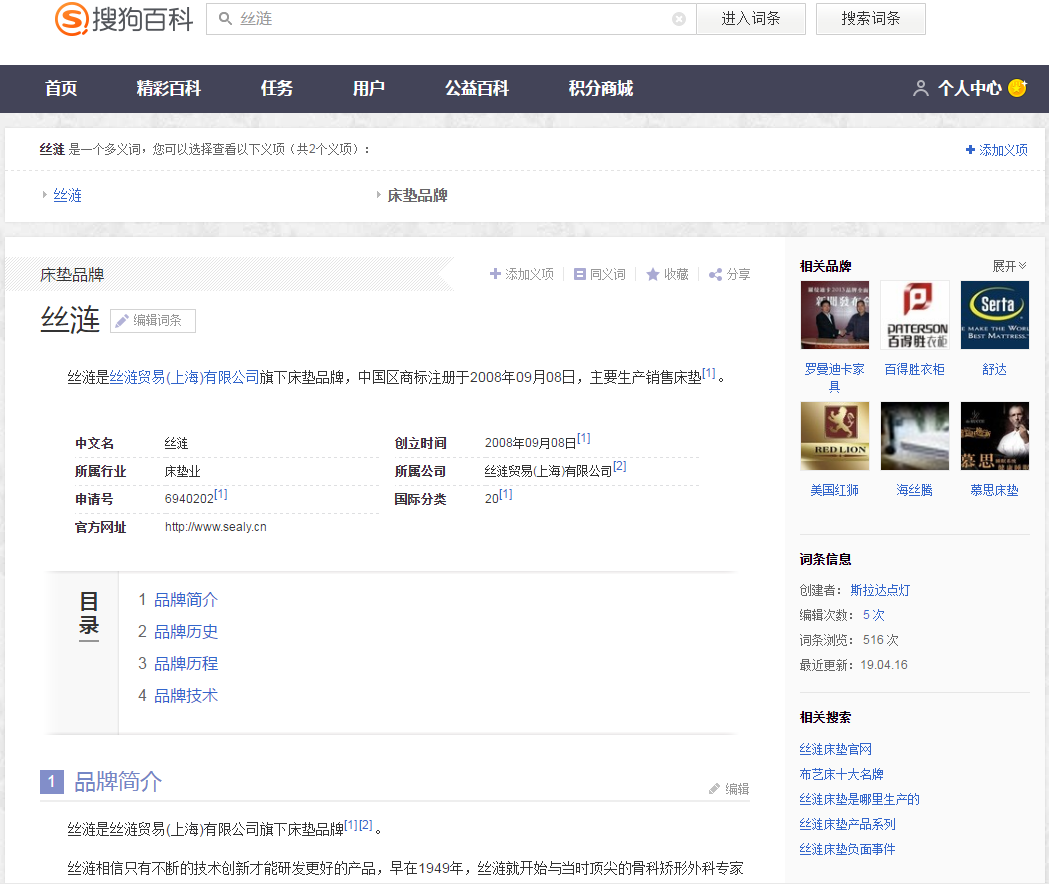The image size is (1049, 888).
Task: Select the 床垫品牌 disambiguation item
Action: [417, 195]
